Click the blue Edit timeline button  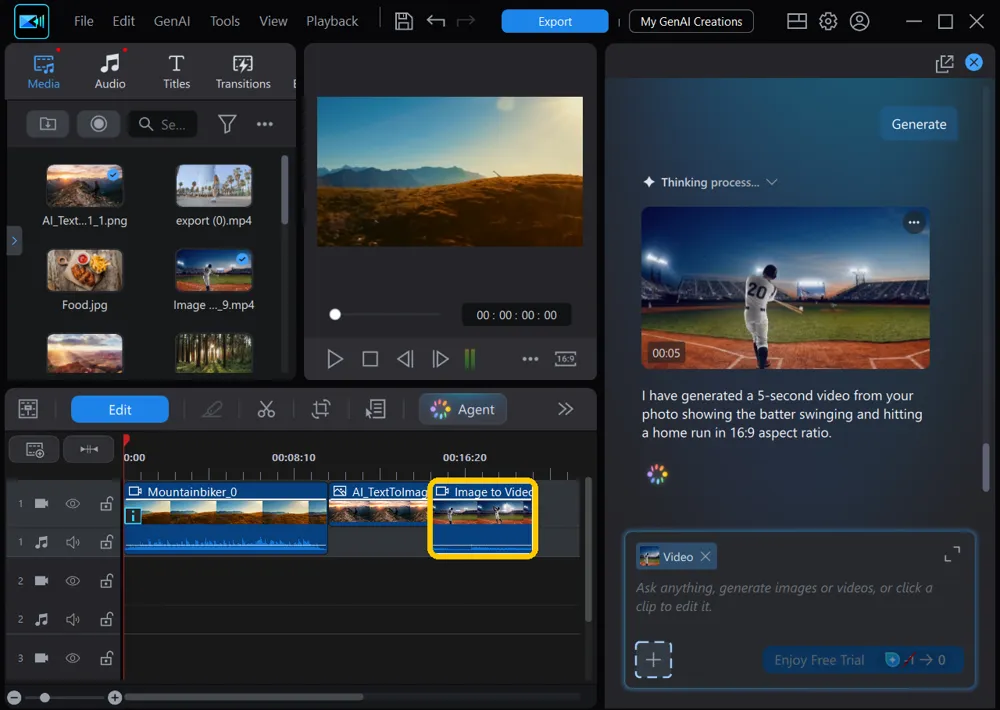coord(120,410)
